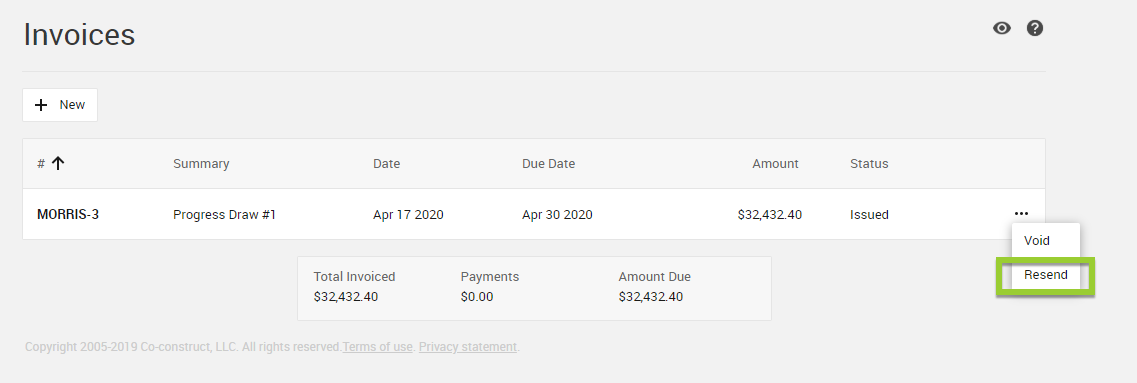Open the Privacy statement link
This screenshot has width=1137, height=383.
468,347
